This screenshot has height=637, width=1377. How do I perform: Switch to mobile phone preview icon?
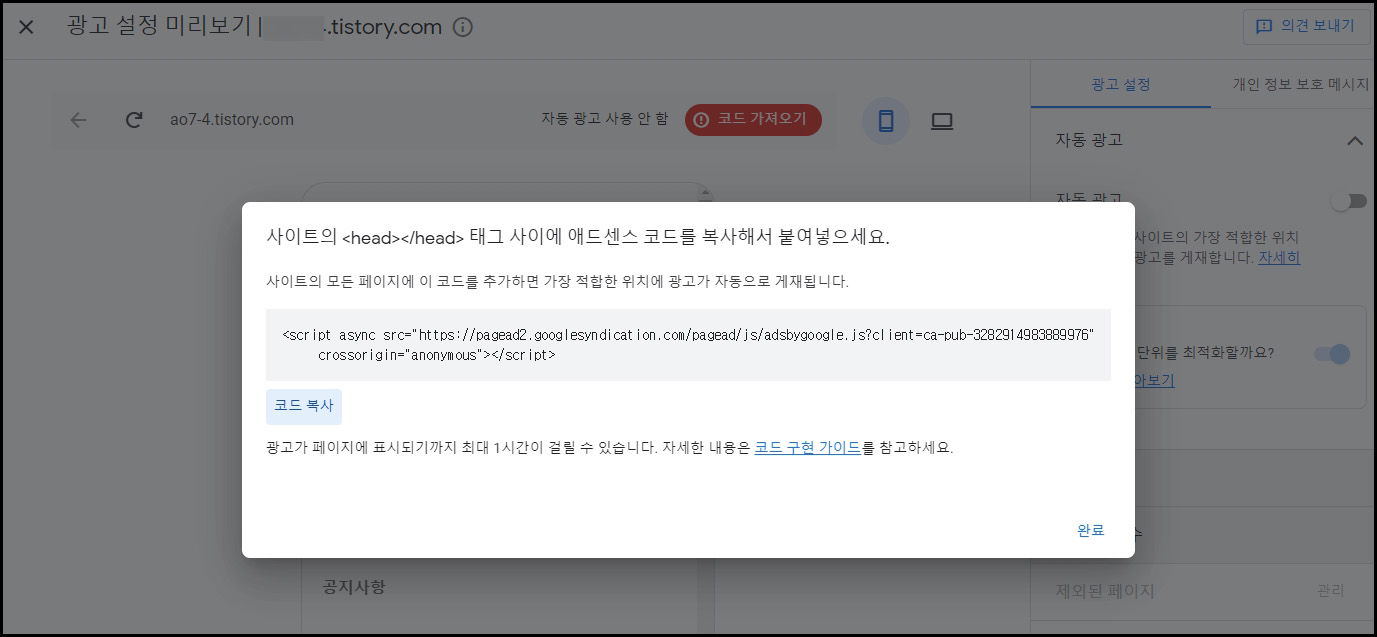tap(885, 121)
